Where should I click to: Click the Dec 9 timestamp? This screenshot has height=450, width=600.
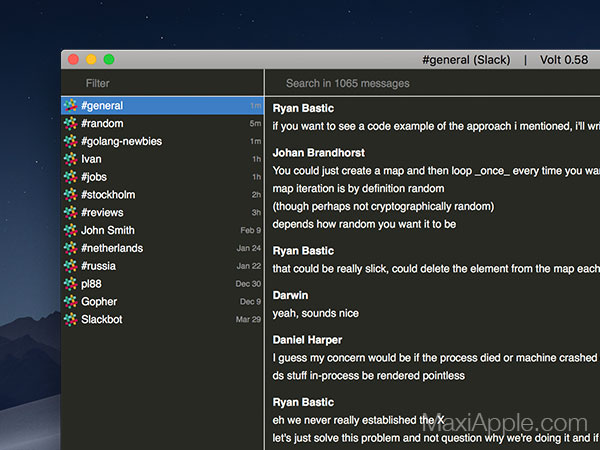[251, 302]
